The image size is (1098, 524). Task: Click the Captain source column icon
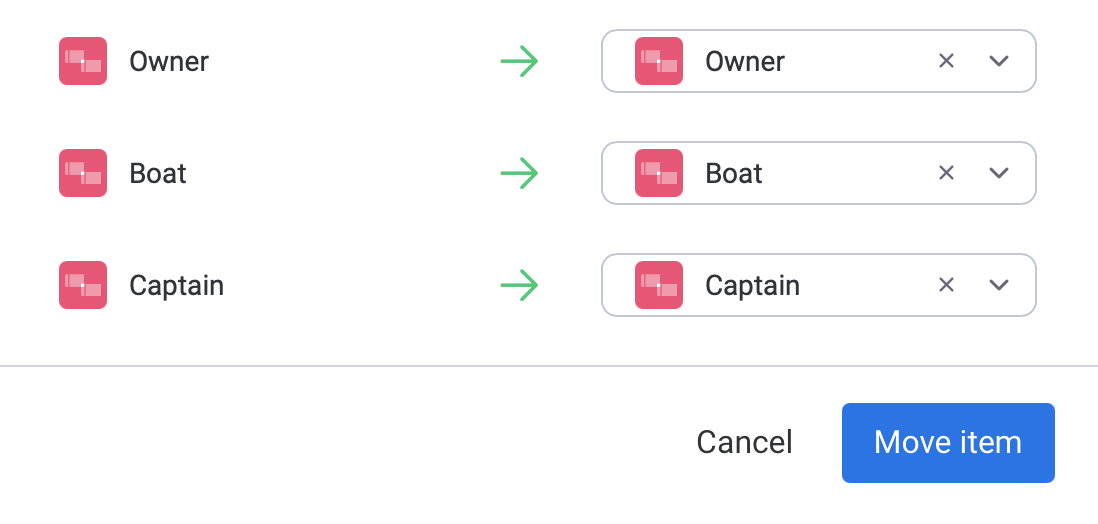83,285
